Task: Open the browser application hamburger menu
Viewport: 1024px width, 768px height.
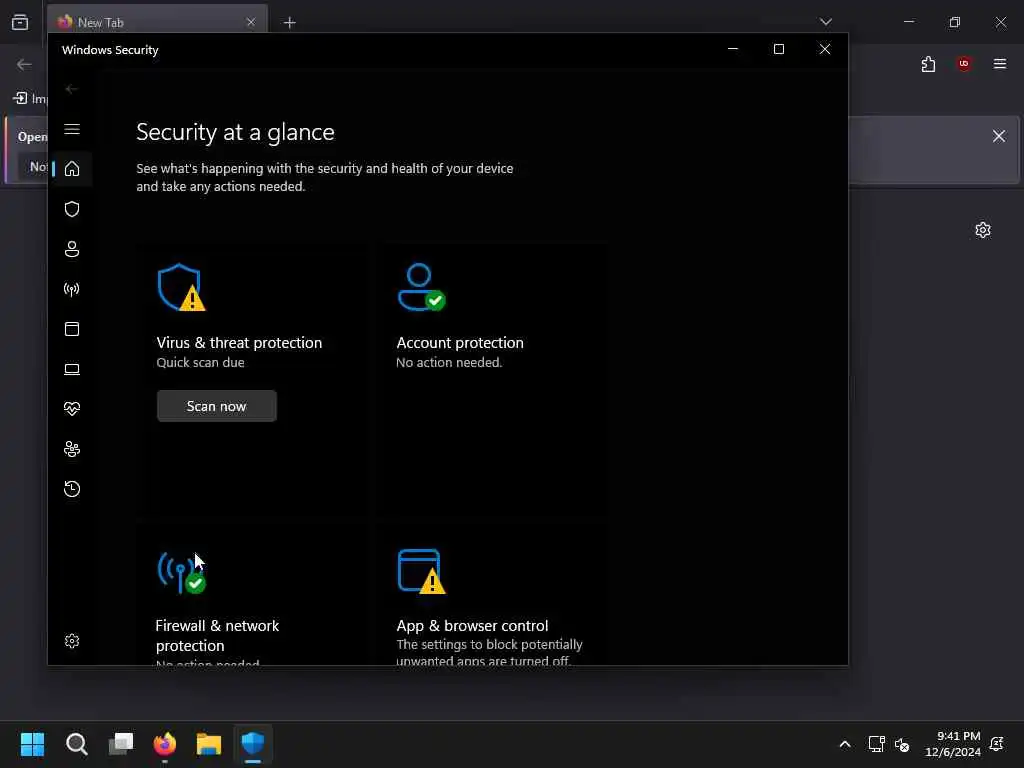Action: [1000, 63]
